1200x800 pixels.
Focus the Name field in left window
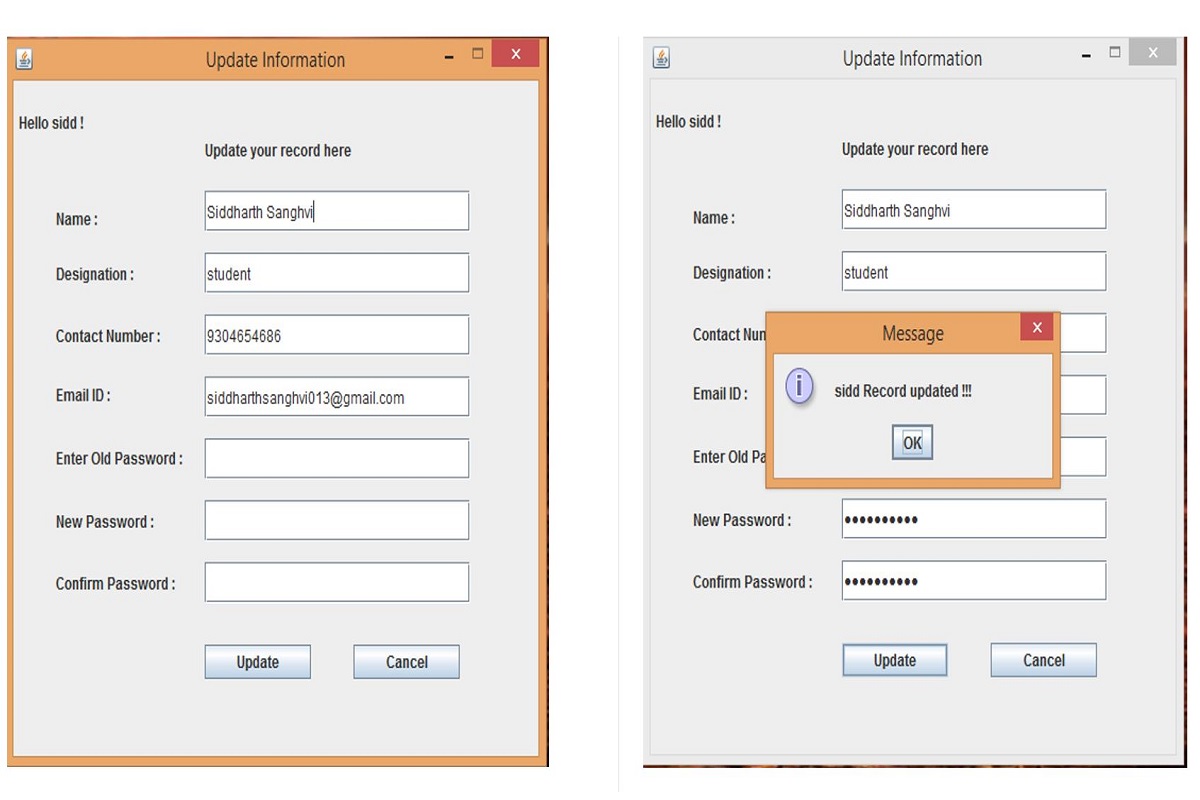point(336,212)
